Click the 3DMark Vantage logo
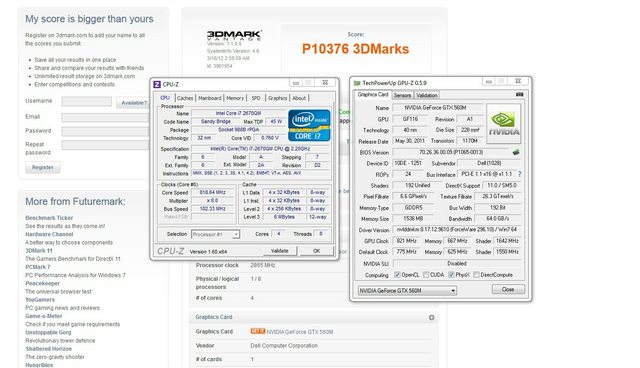This screenshot has width=640, height=368. (234, 35)
